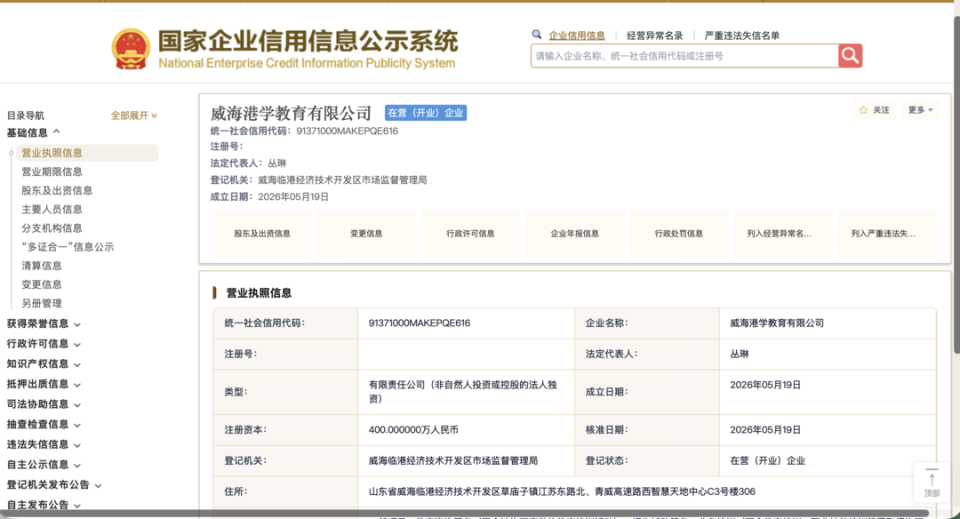Click the small magnifier icon beside 企业信用信息

(x=536, y=35)
